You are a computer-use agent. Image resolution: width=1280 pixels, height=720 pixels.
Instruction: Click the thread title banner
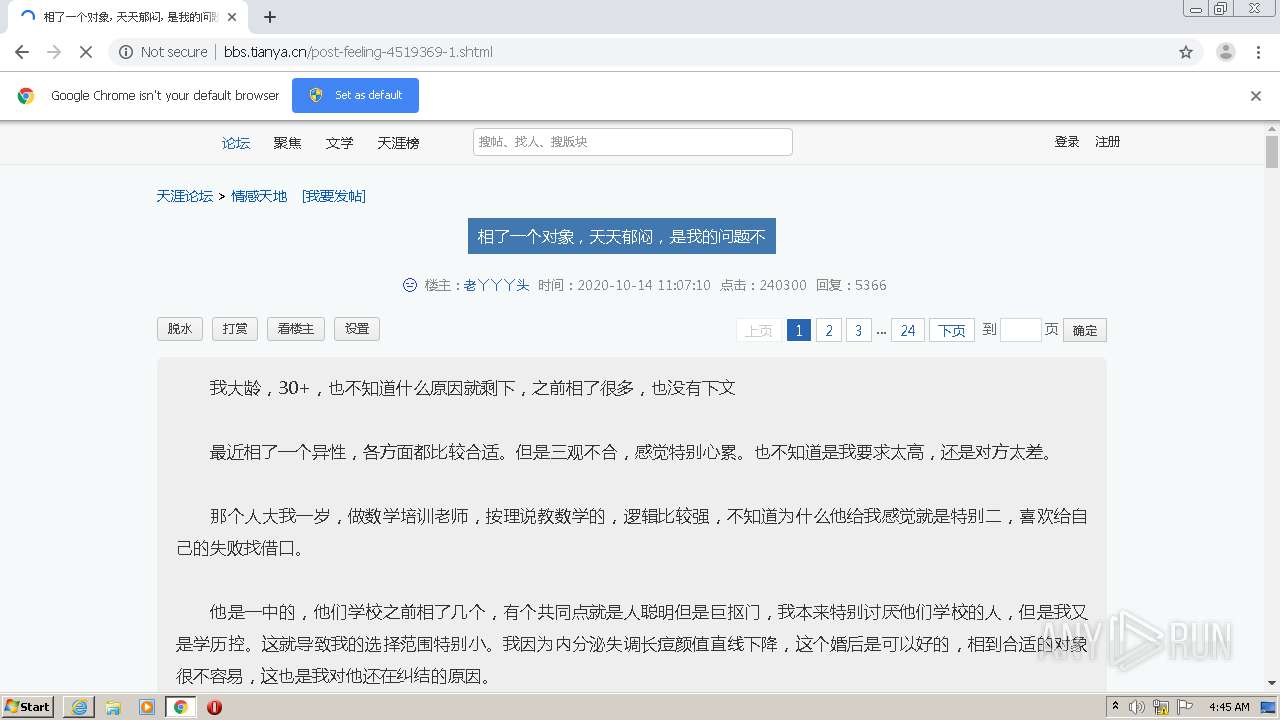(622, 236)
